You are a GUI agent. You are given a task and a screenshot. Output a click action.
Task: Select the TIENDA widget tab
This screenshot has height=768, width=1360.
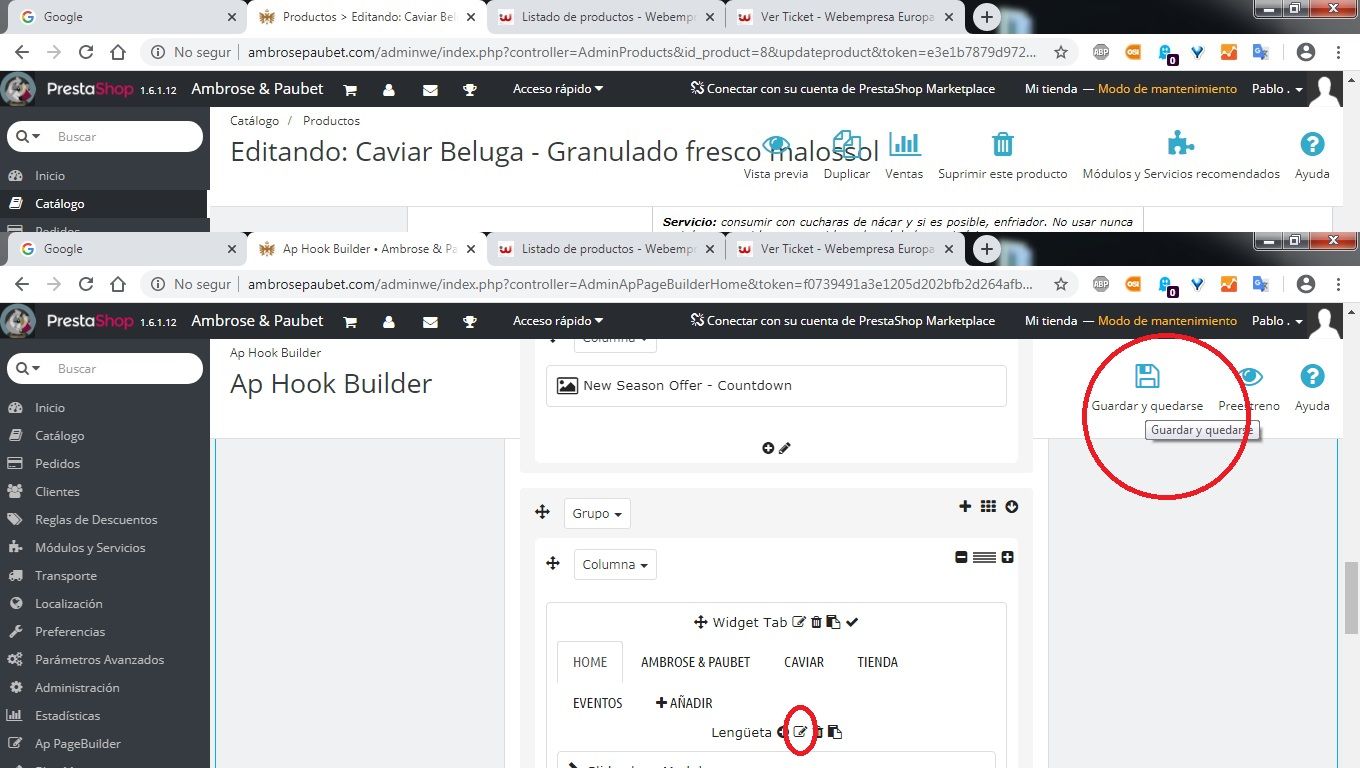pos(877,662)
